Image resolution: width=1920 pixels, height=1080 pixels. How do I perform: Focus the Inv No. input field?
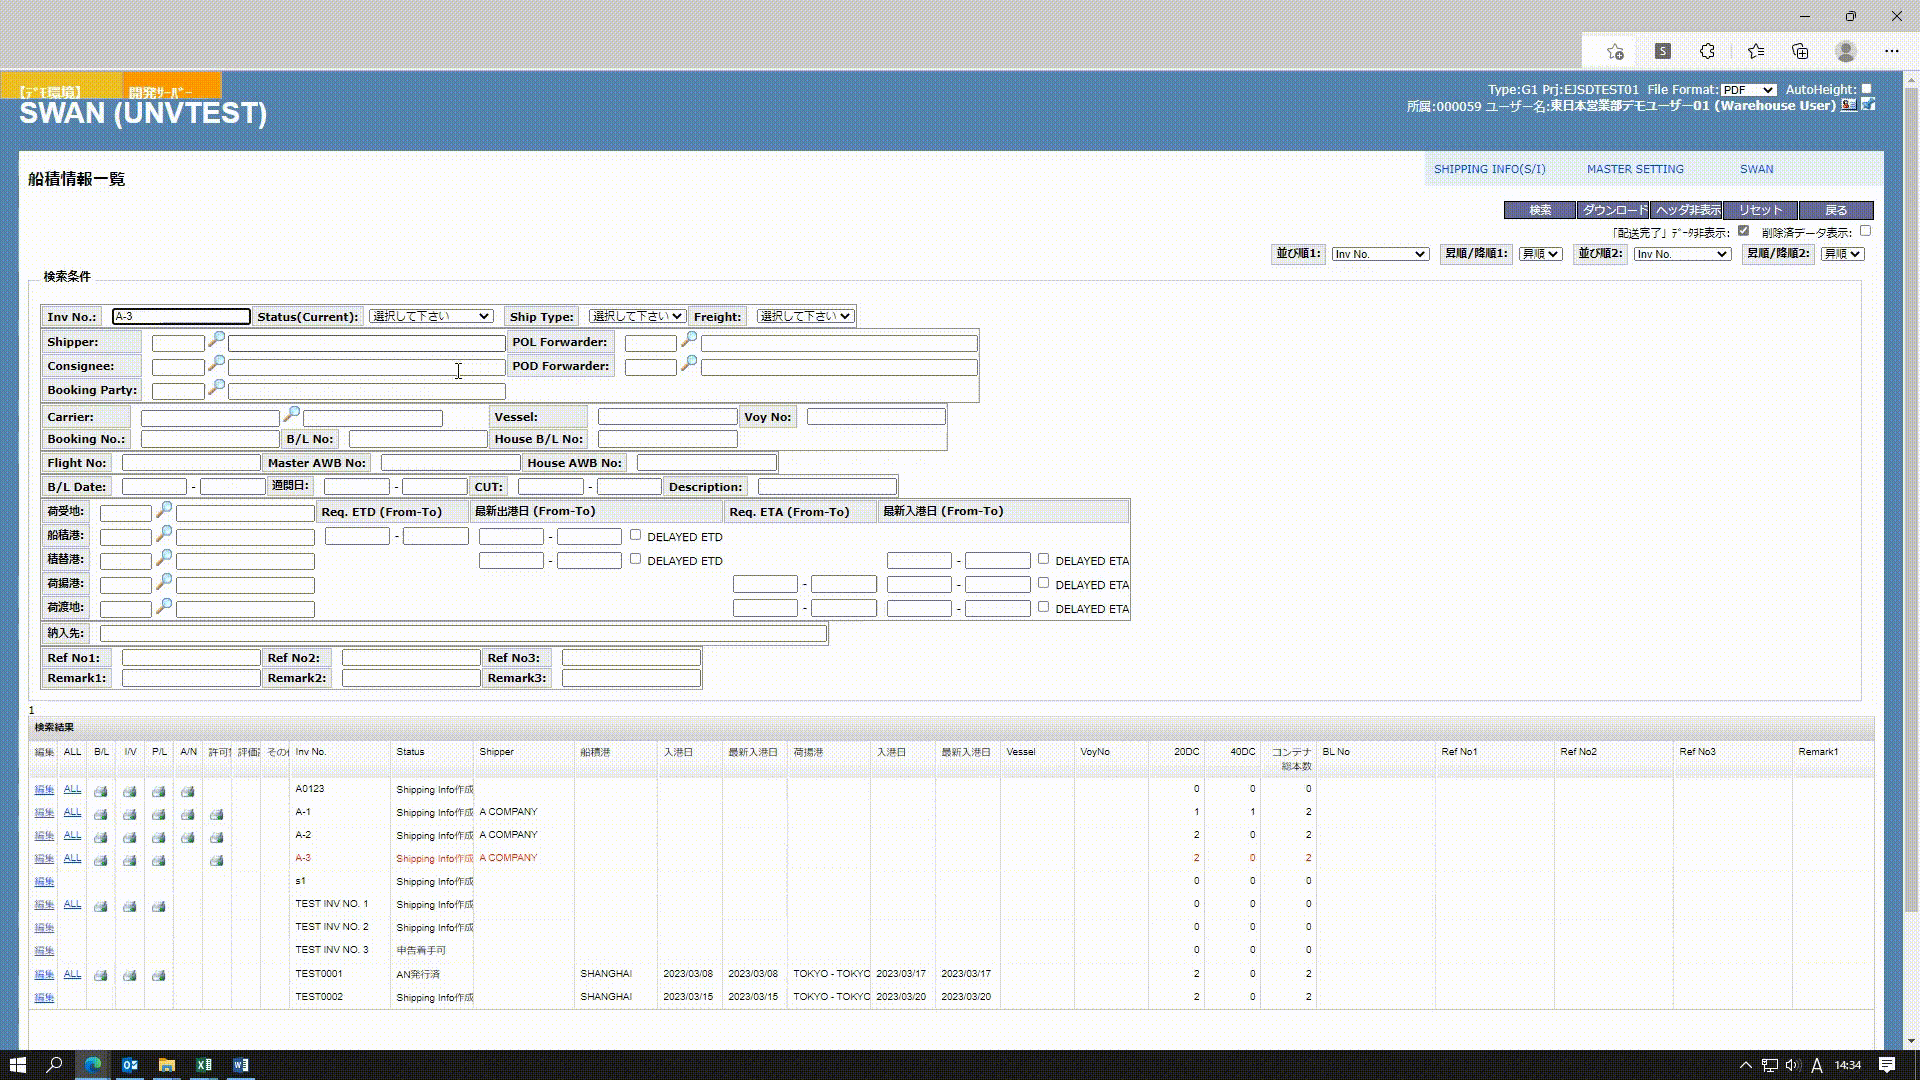(x=181, y=316)
